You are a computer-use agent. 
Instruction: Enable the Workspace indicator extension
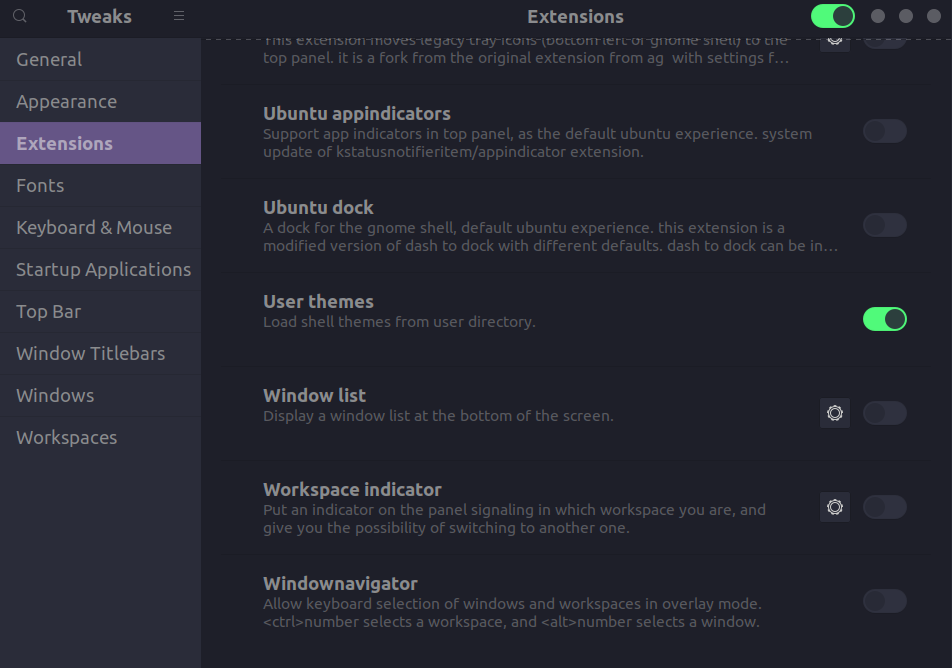(884, 506)
